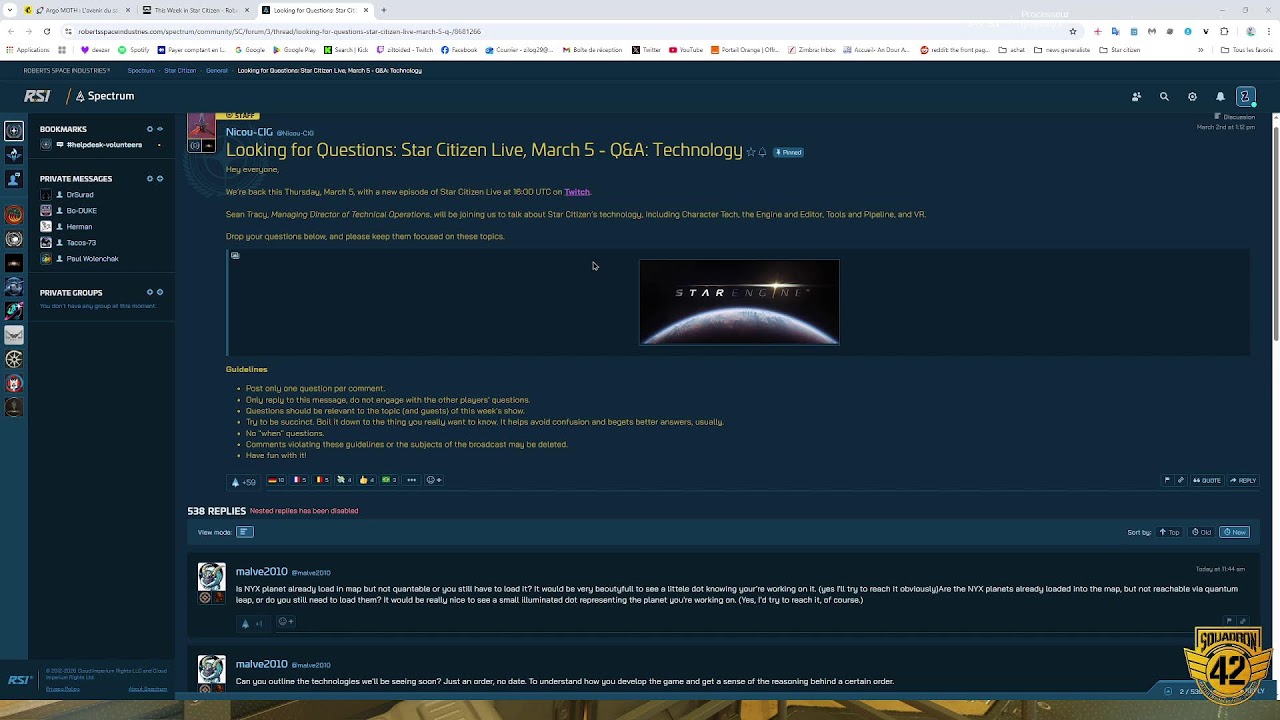Open the user profile avatar menu
Image resolution: width=1280 pixels, height=720 pixels.
[1245, 97]
